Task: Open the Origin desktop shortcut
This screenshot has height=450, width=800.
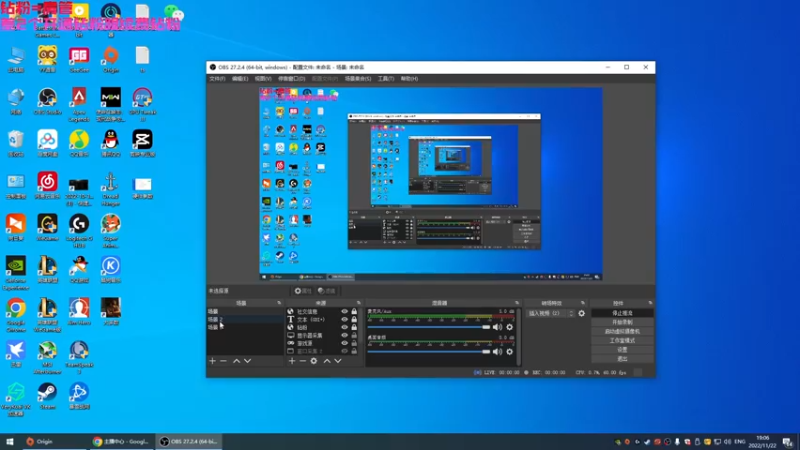Action: (111, 59)
